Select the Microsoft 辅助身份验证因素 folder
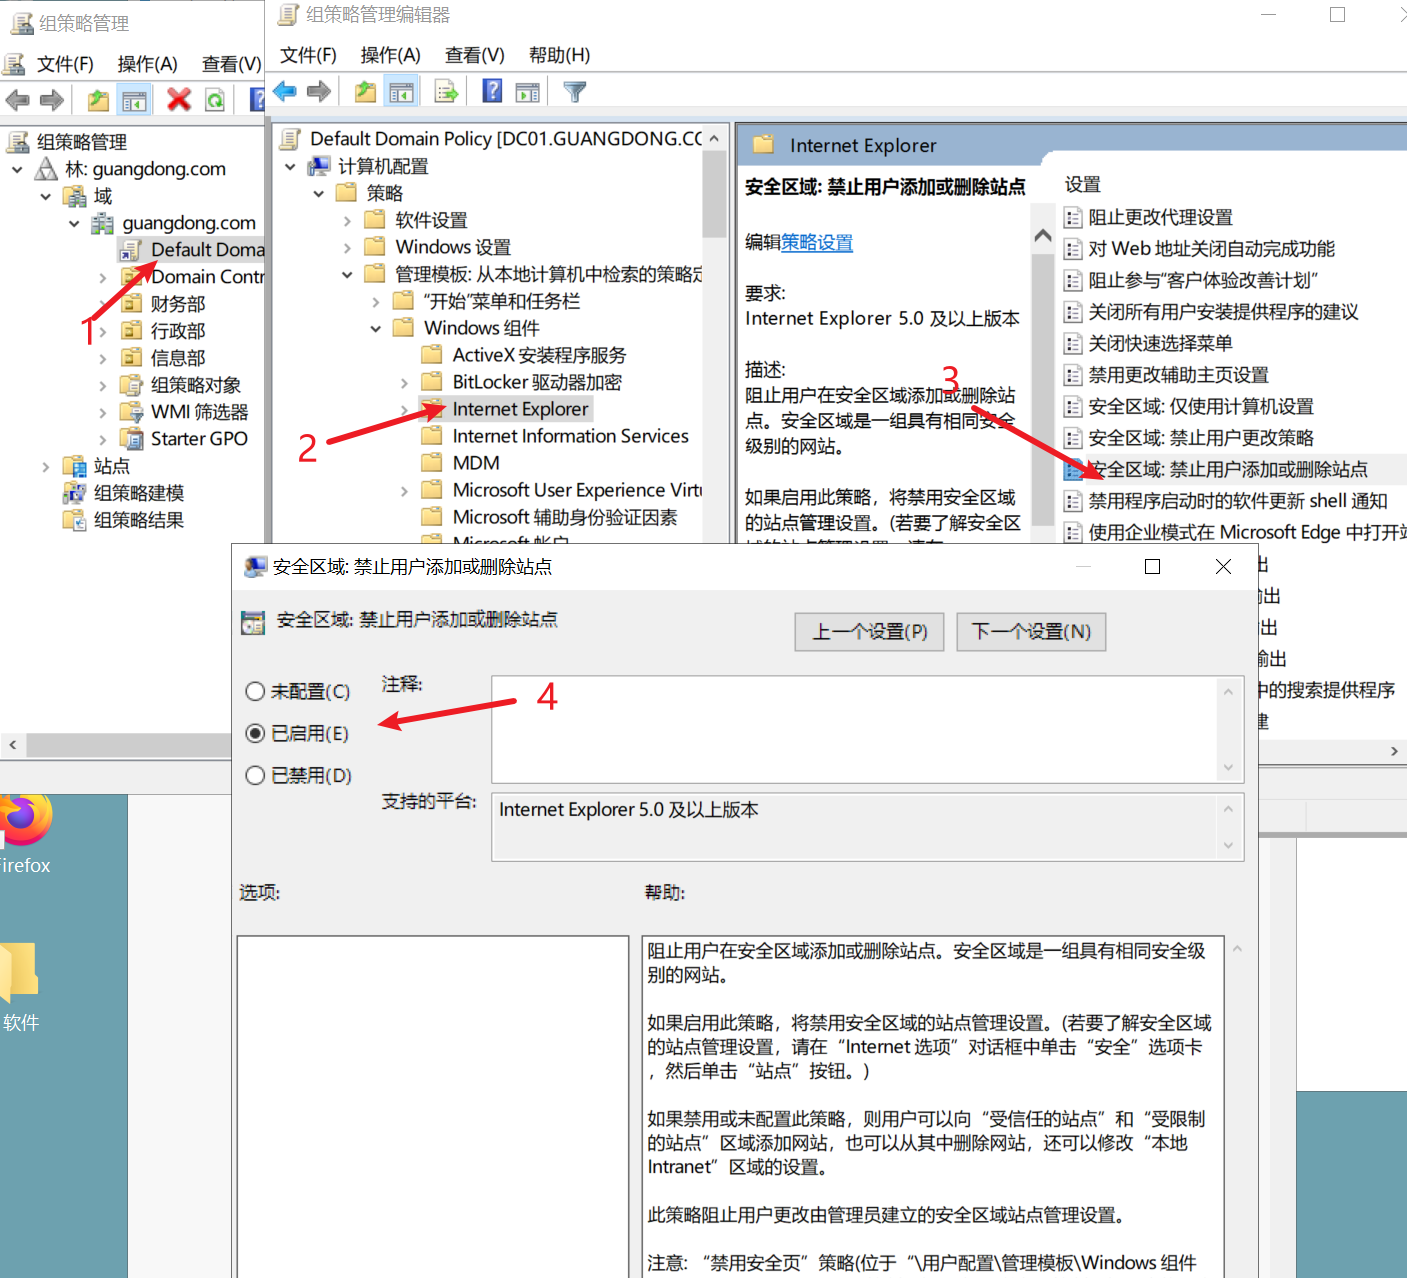Image resolution: width=1407 pixels, height=1278 pixels. [565, 517]
